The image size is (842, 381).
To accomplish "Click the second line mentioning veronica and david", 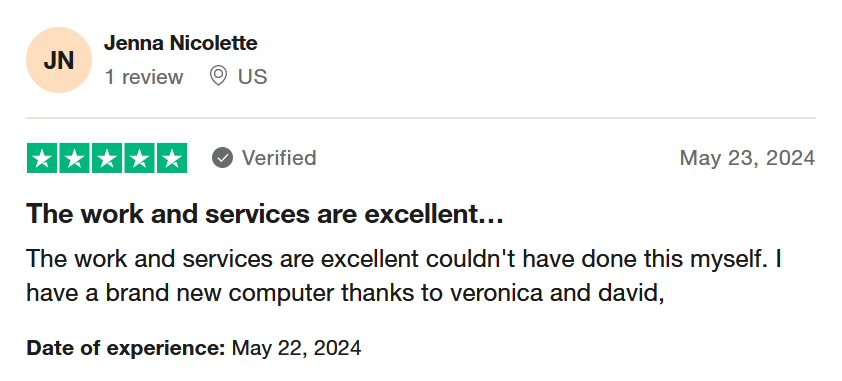I will tap(345, 294).
